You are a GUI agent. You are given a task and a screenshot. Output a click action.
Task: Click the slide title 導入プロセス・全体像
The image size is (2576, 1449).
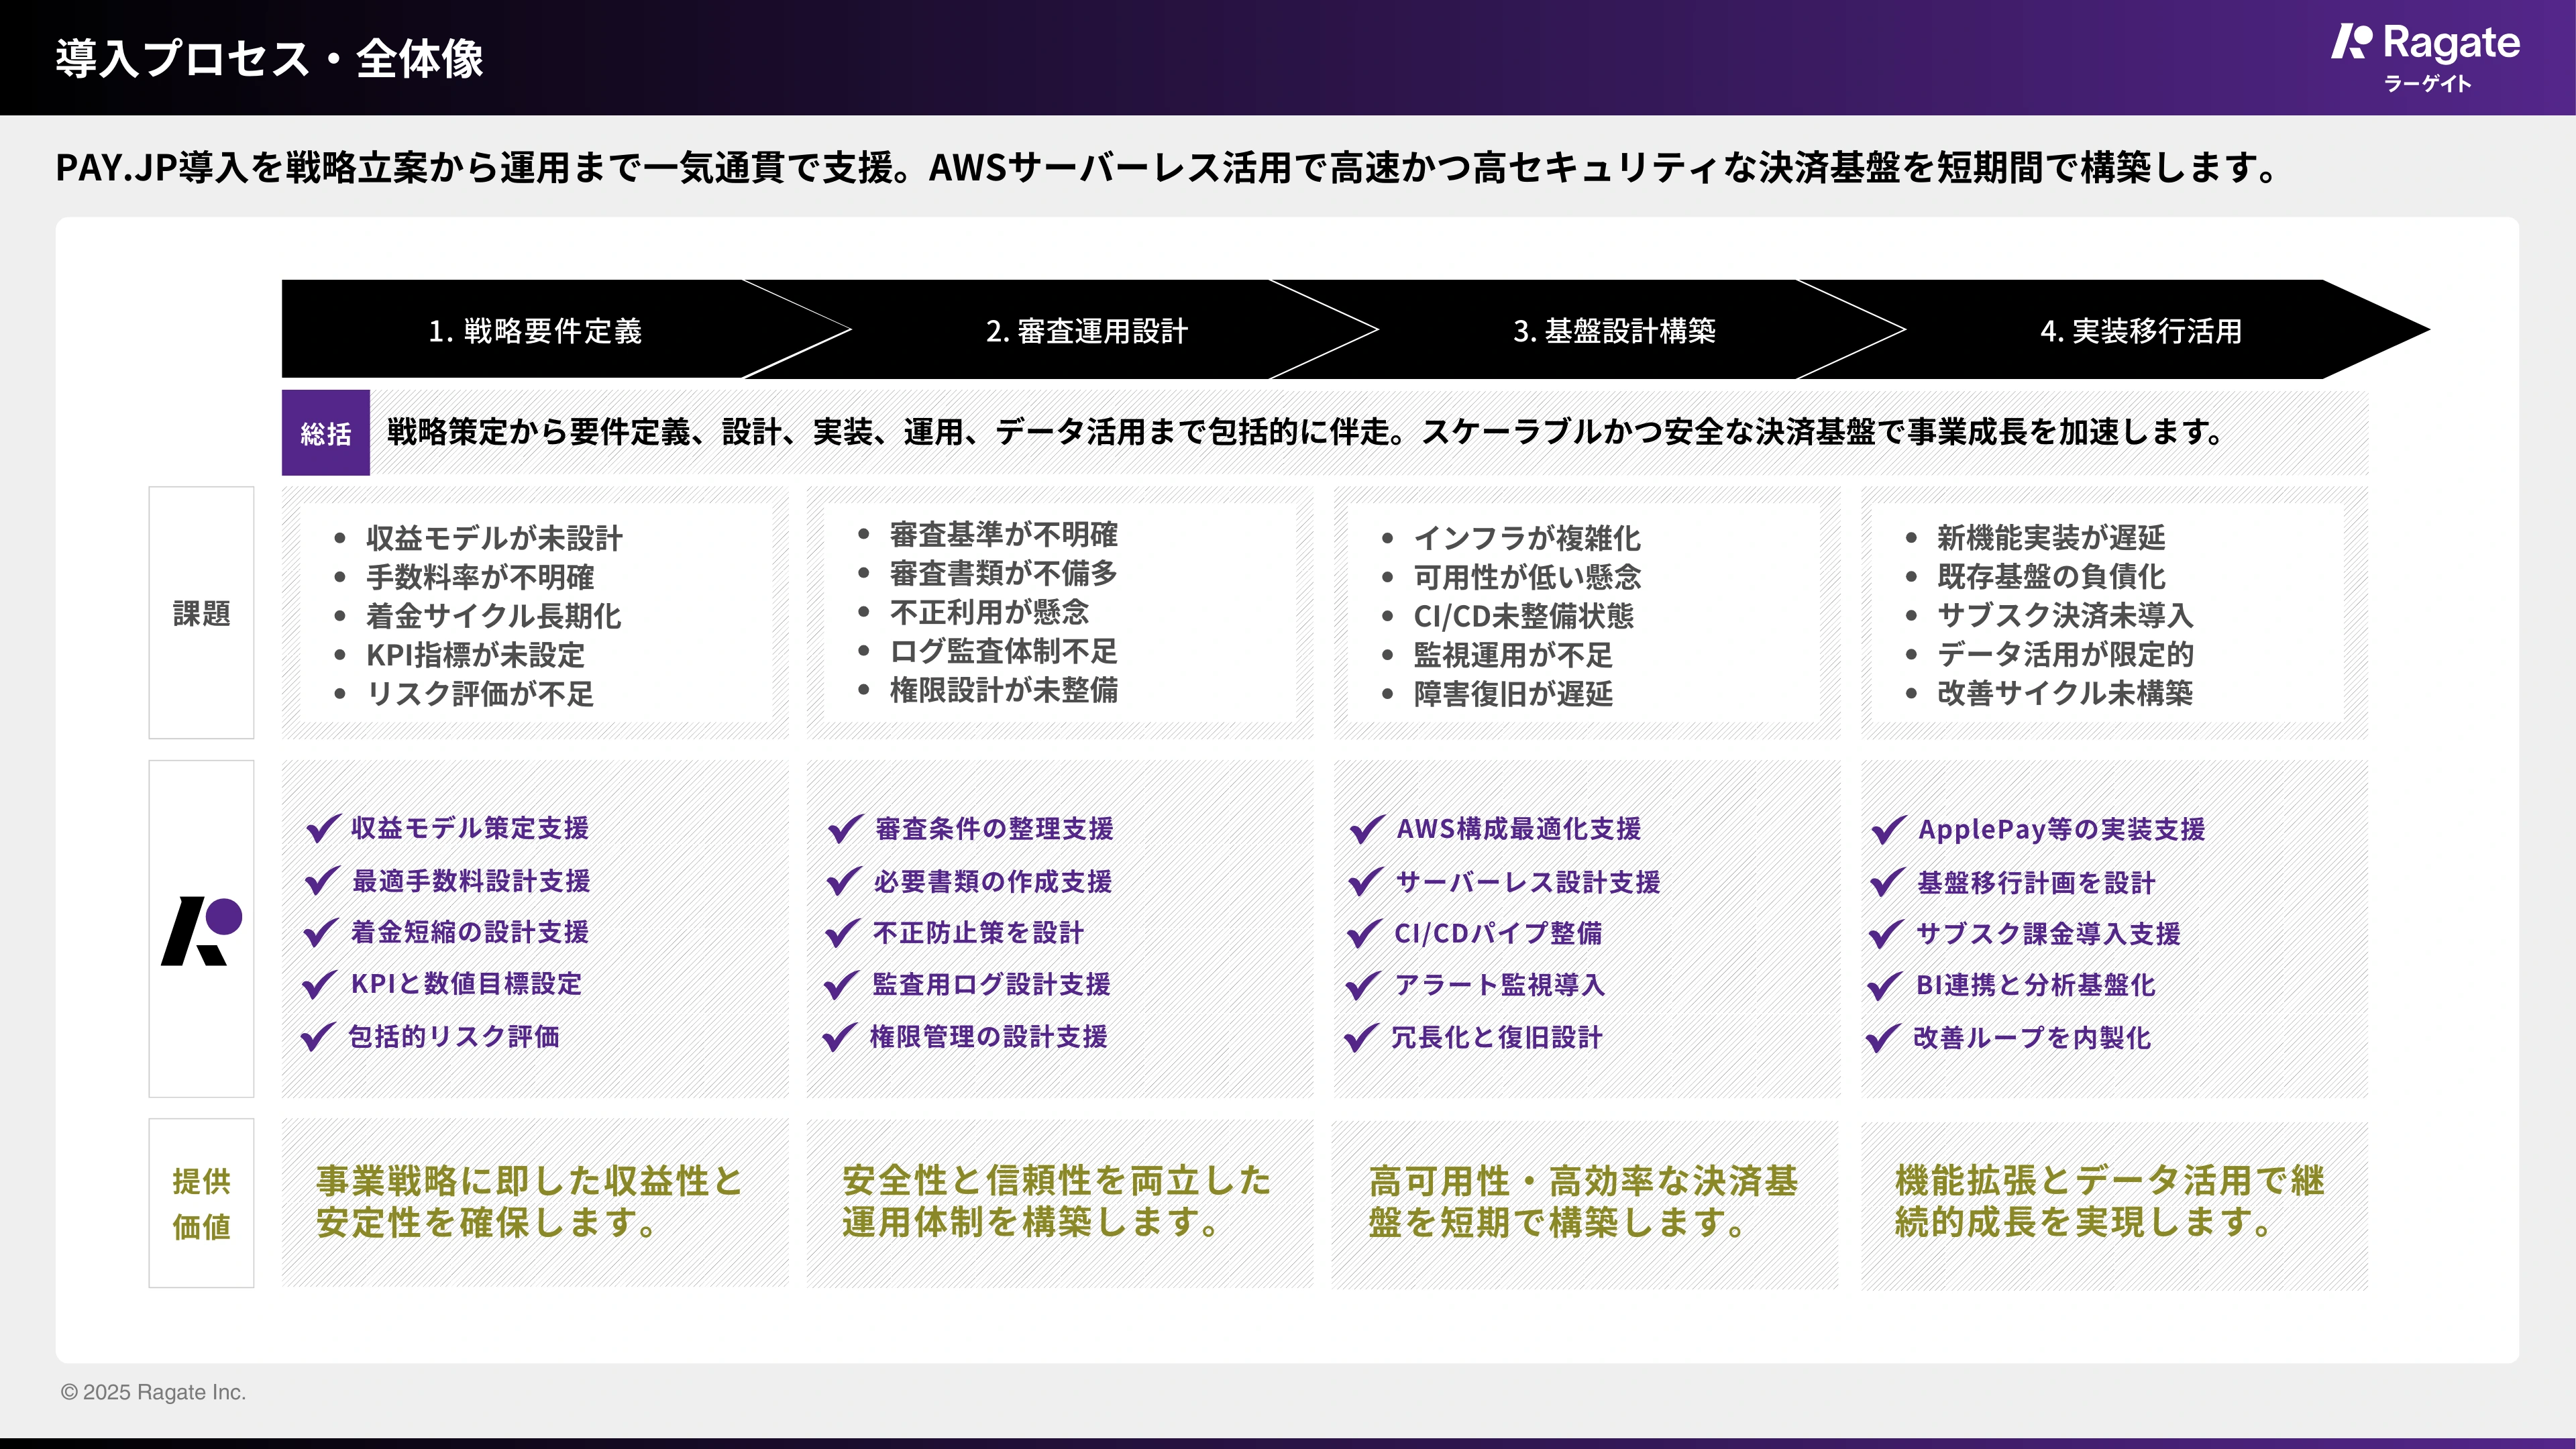tap(270, 58)
